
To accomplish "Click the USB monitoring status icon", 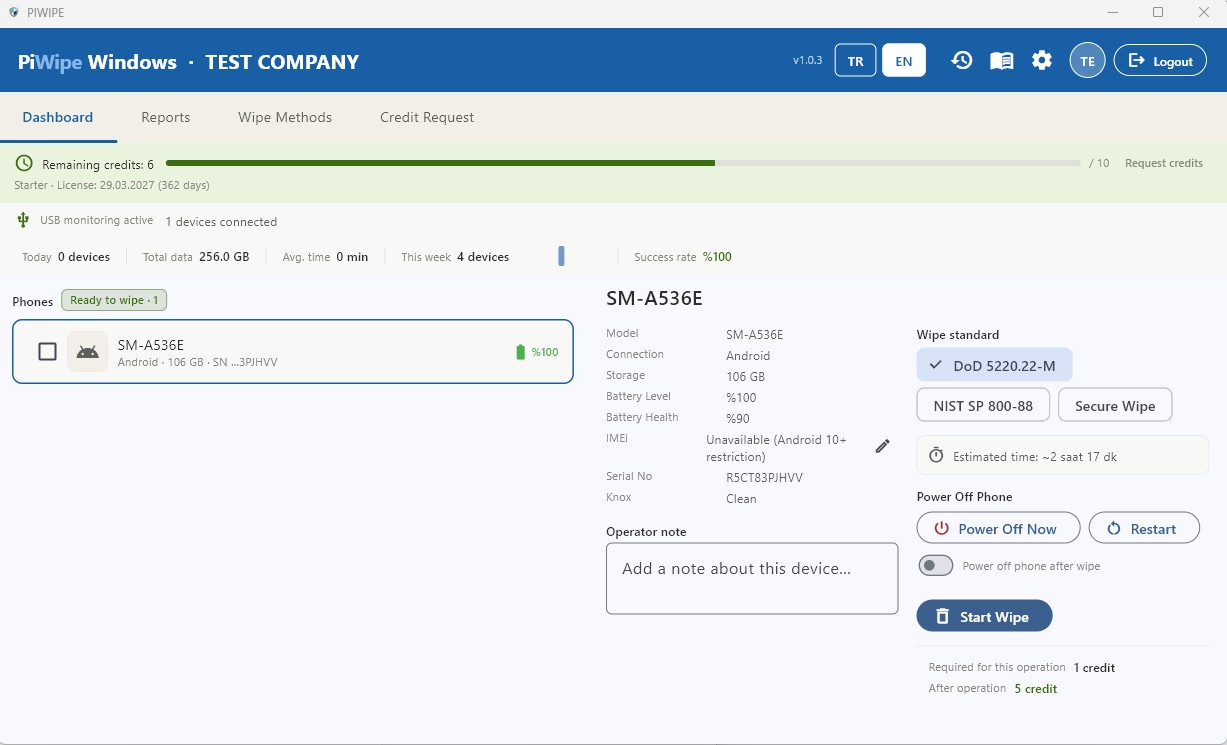I will (x=24, y=220).
